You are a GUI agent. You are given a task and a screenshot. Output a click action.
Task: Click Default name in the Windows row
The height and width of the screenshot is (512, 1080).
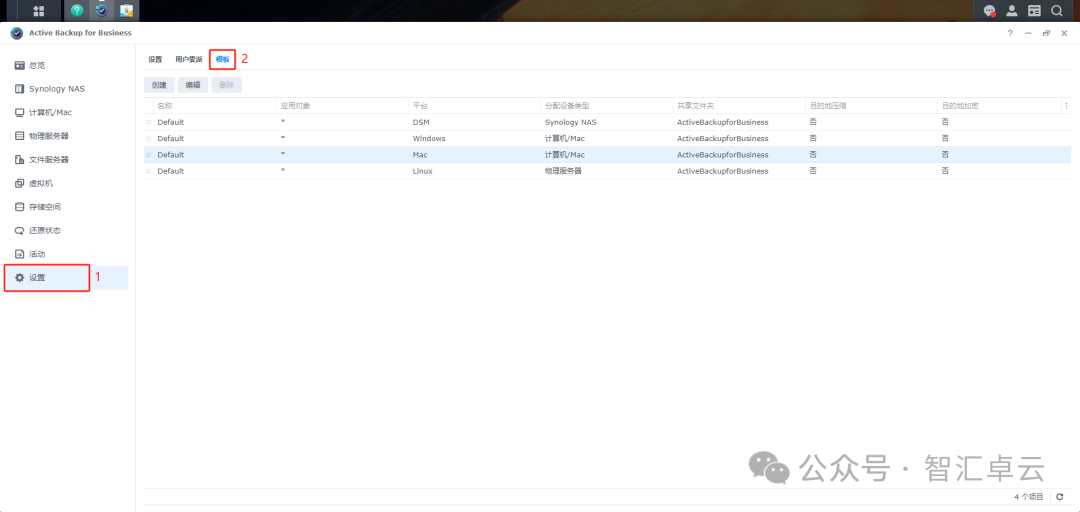(x=171, y=139)
